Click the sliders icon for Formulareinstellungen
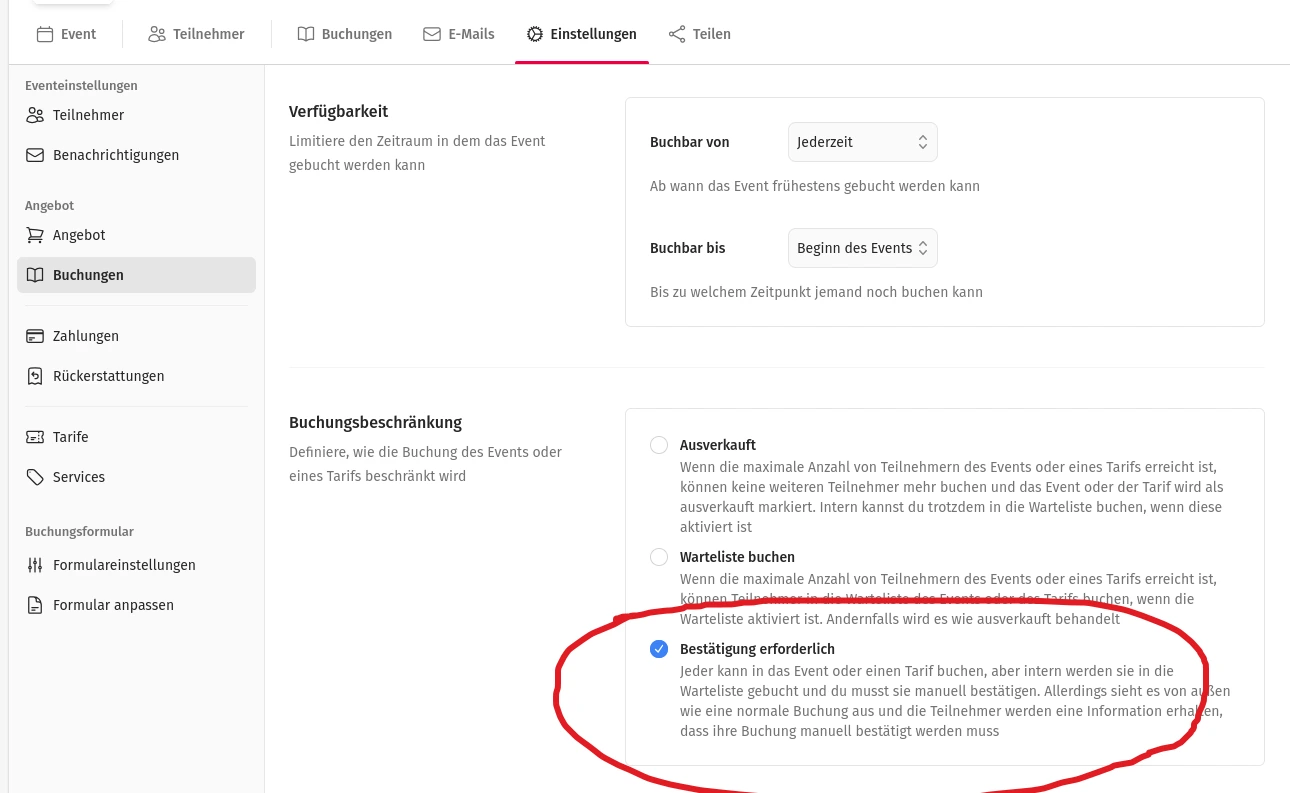Screen dimensions: 1290x793 (x=35, y=565)
